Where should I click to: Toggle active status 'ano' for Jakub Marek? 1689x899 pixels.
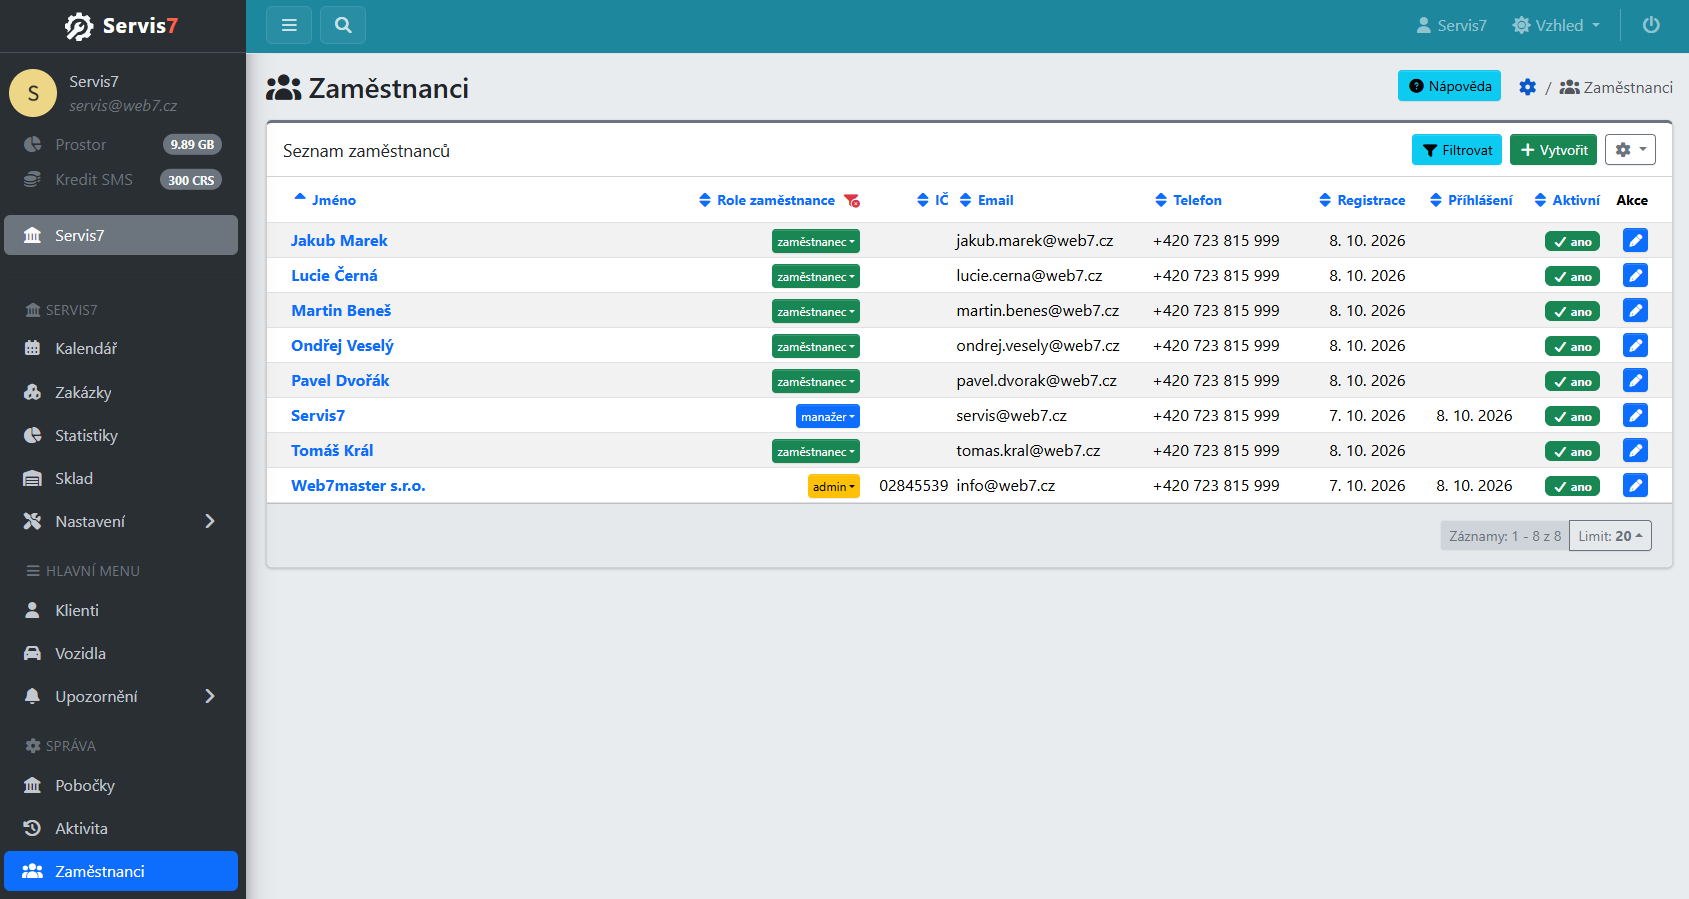point(1572,241)
